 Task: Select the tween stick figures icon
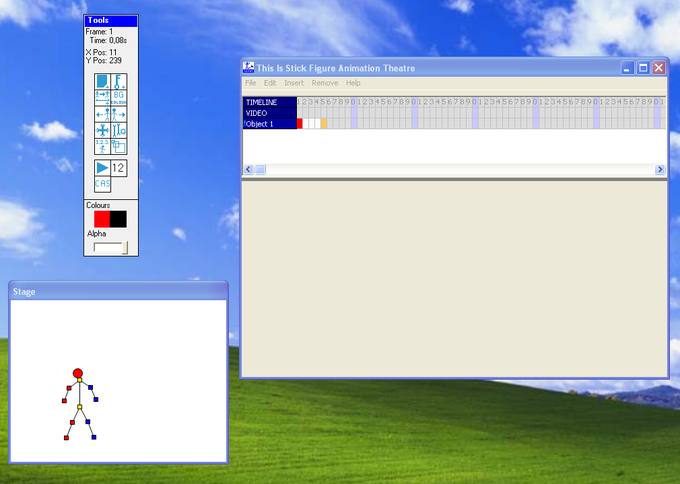[x=102, y=98]
